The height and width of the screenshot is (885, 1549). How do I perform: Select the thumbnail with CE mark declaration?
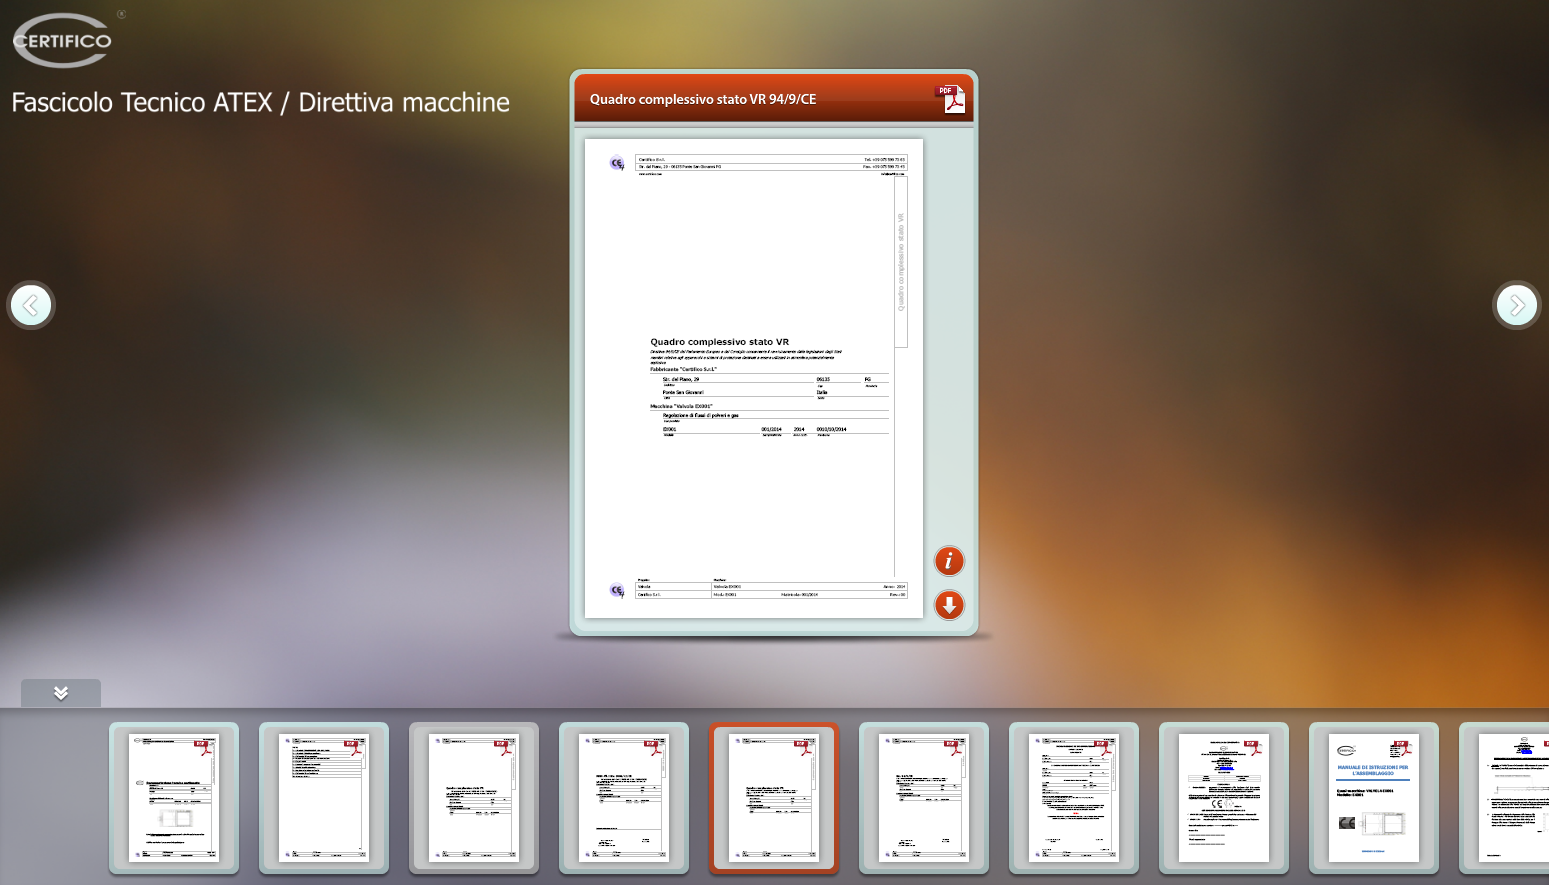tap(1224, 798)
